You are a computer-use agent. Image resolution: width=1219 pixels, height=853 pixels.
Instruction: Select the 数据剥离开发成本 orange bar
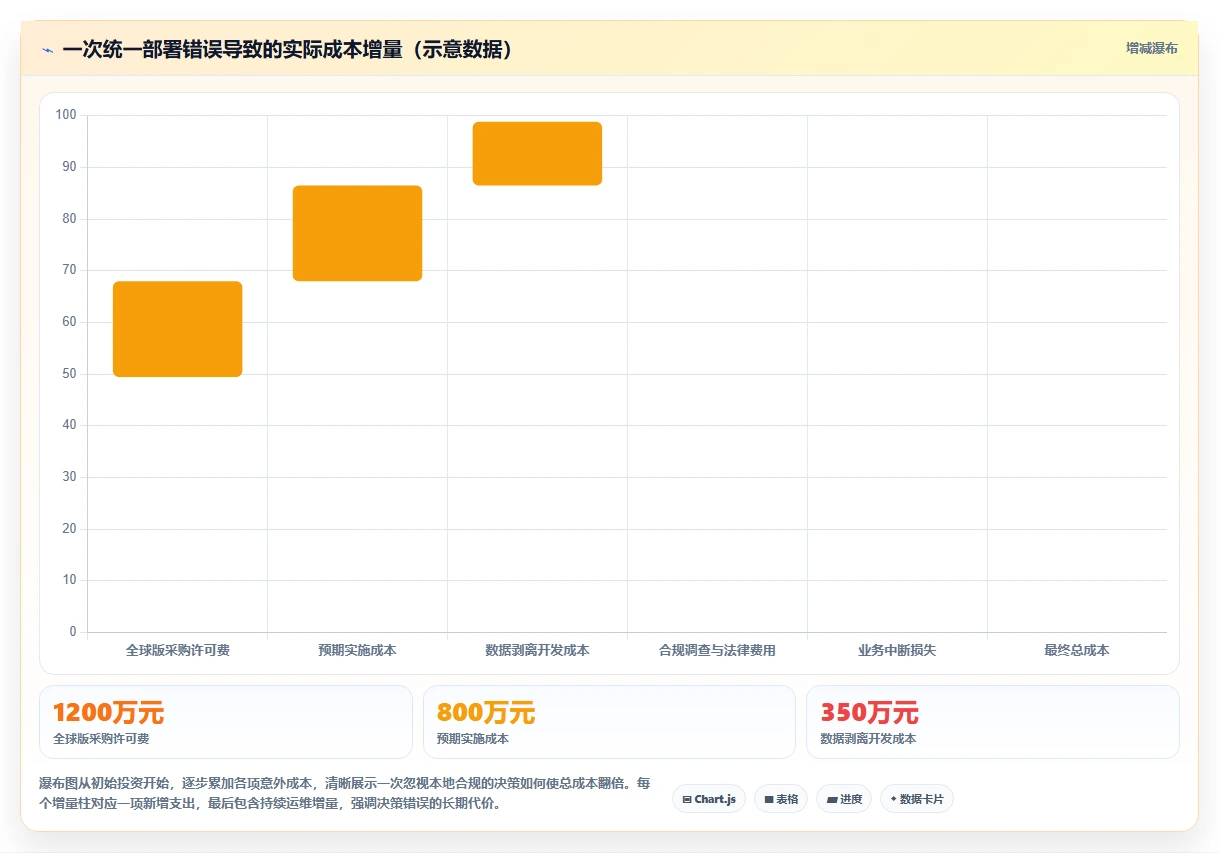(x=538, y=154)
